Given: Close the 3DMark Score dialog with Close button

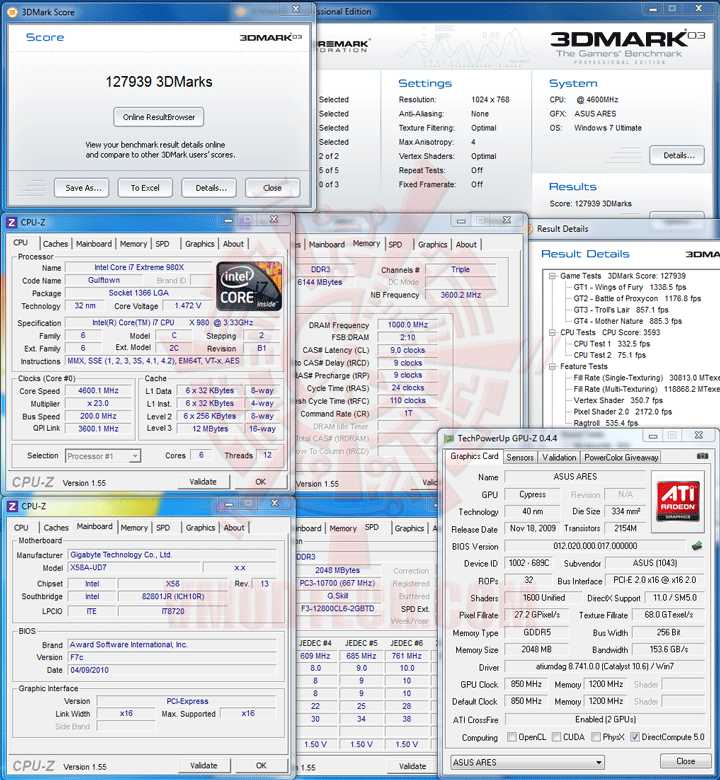Looking at the screenshot, I should [x=272, y=188].
